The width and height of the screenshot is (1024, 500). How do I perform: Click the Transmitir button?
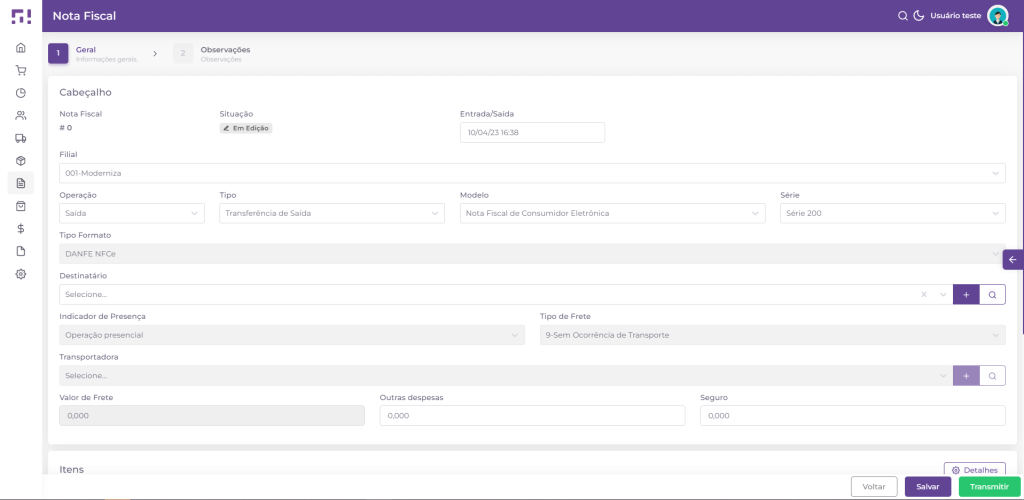[989, 486]
